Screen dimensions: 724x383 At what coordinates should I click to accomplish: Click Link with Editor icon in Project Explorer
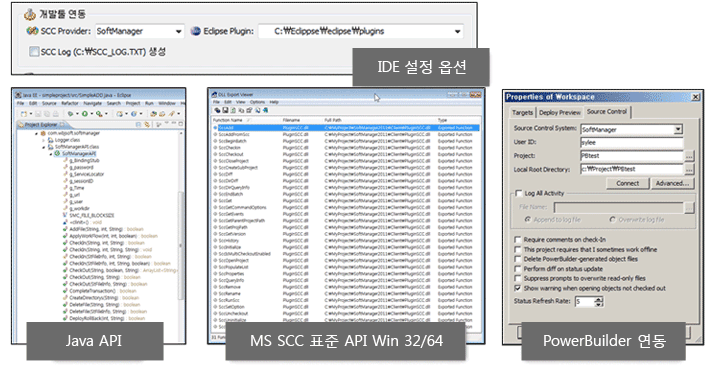click(x=147, y=124)
